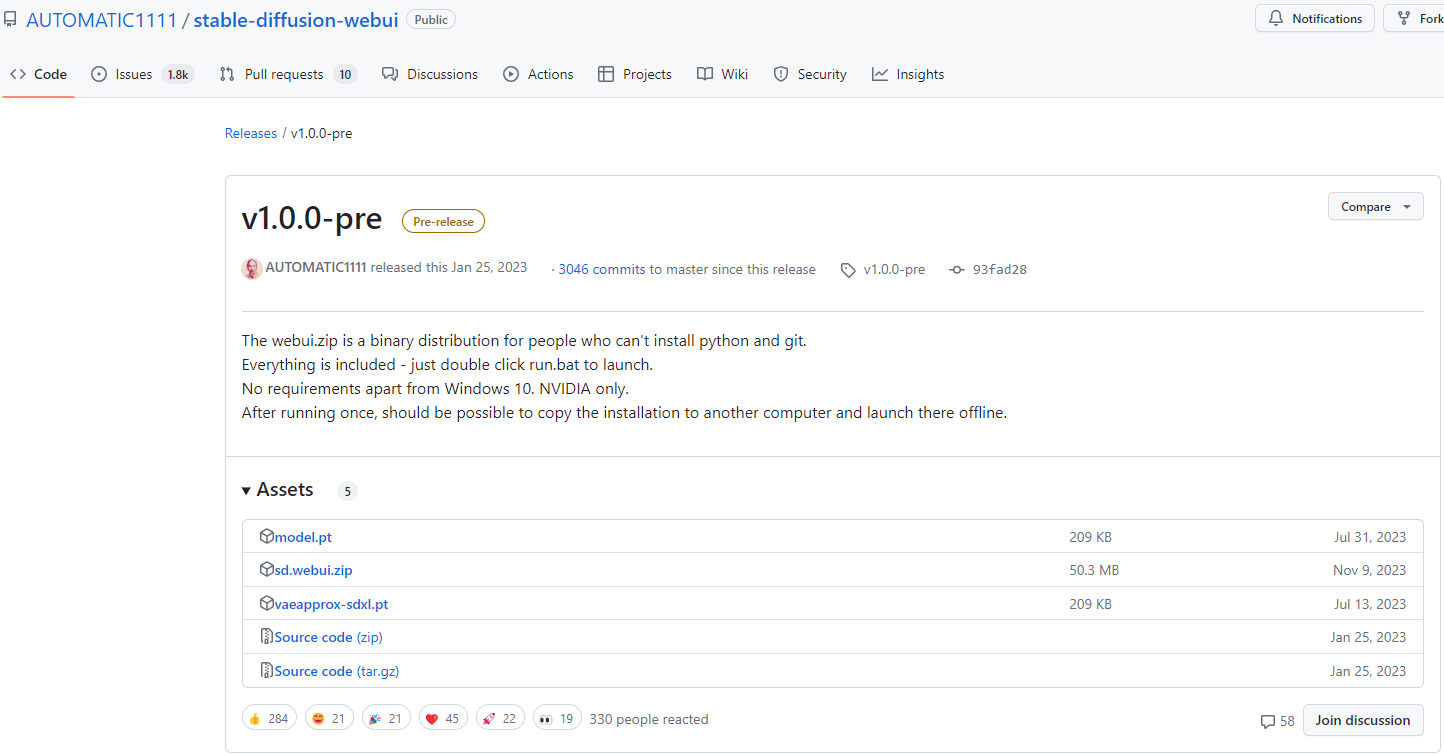Click the Public repository badge
The height and width of the screenshot is (755, 1444).
(x=431, y=19)
